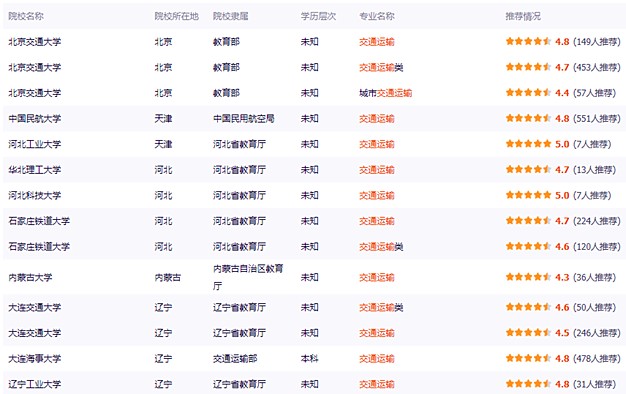Click the star rating for 辽宁工业大学
The image size is (626, 394).
[x=528, y=384]
